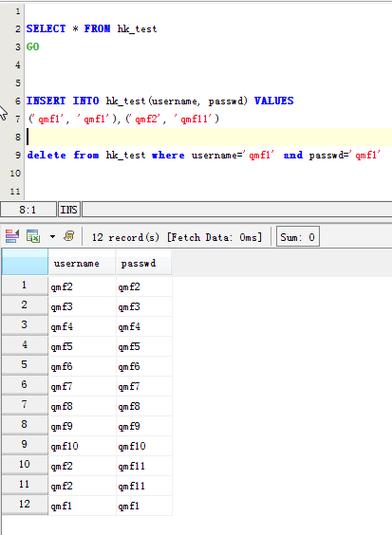Select row header 3 in results grid
Screen dimensions: 392x535
click(x=25, y=325)
